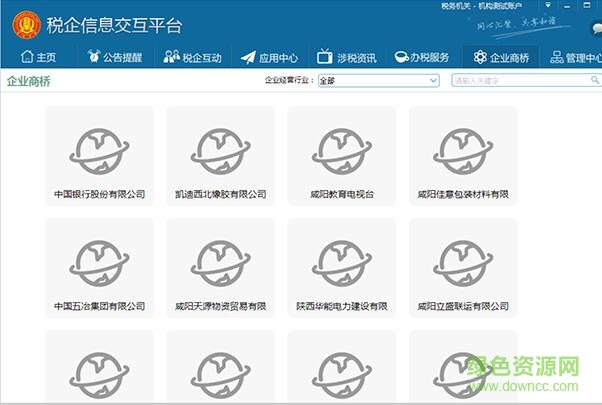Click globe icon of 咸阳立盛联运有限公司
The image size is (602, 405).
[x=463, y=263]
